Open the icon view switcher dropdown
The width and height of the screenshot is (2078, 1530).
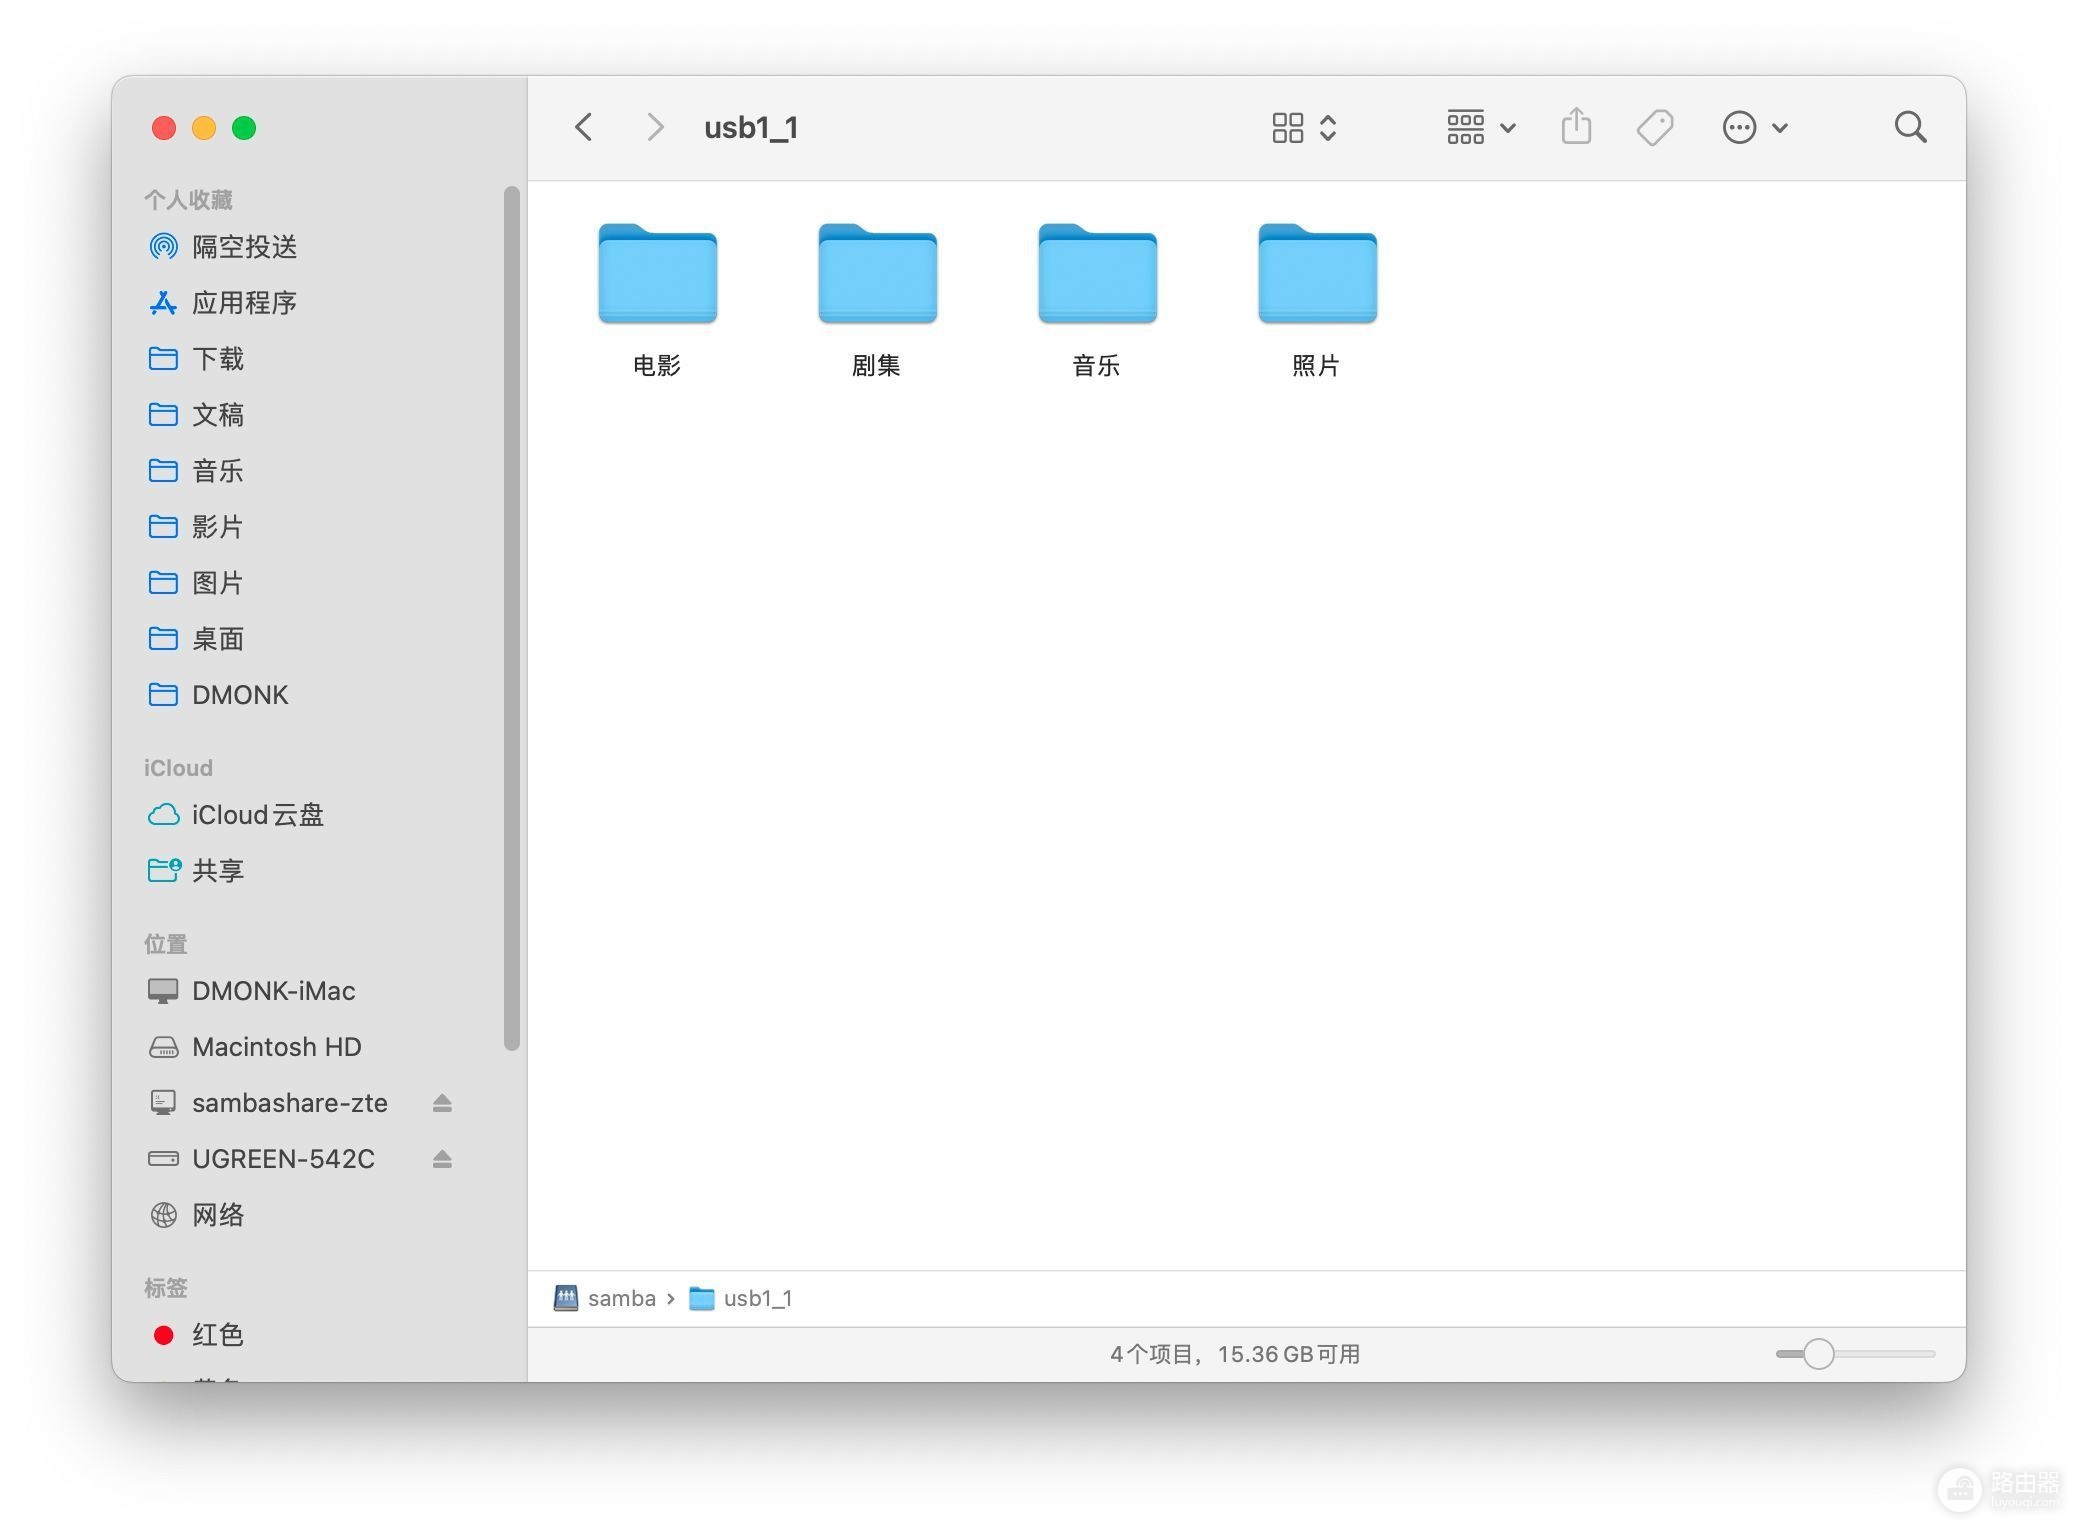point(1304,127)
